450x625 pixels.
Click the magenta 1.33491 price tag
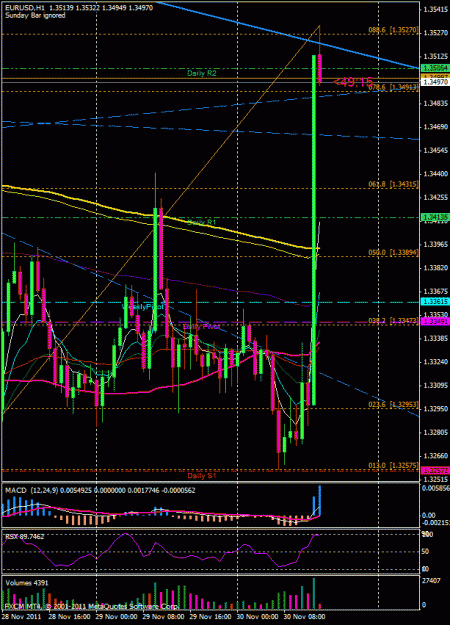tap(435, 321)
